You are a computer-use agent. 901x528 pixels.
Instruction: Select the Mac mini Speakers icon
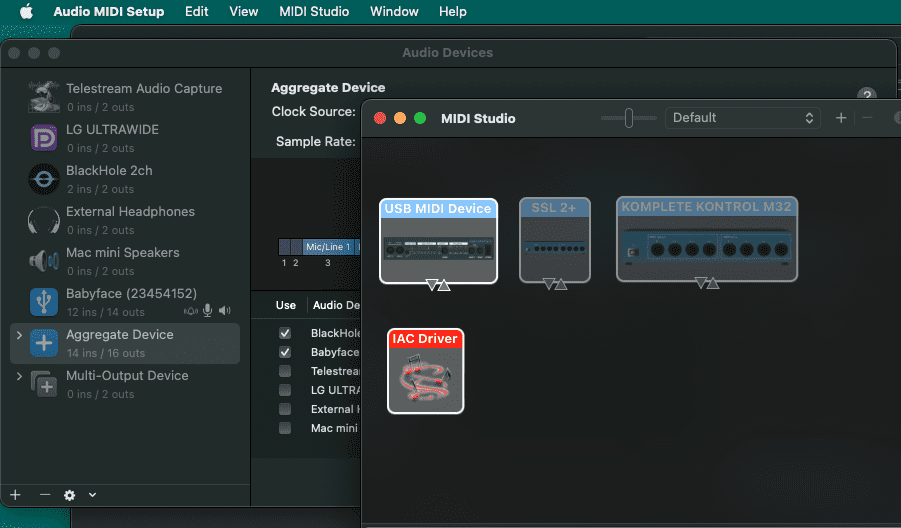point(44,261)
